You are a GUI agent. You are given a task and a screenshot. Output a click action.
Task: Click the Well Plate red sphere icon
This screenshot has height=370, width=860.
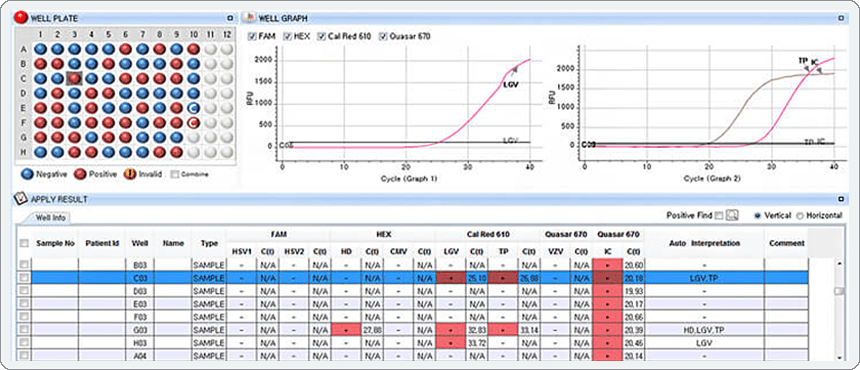[x=21, y=18]
